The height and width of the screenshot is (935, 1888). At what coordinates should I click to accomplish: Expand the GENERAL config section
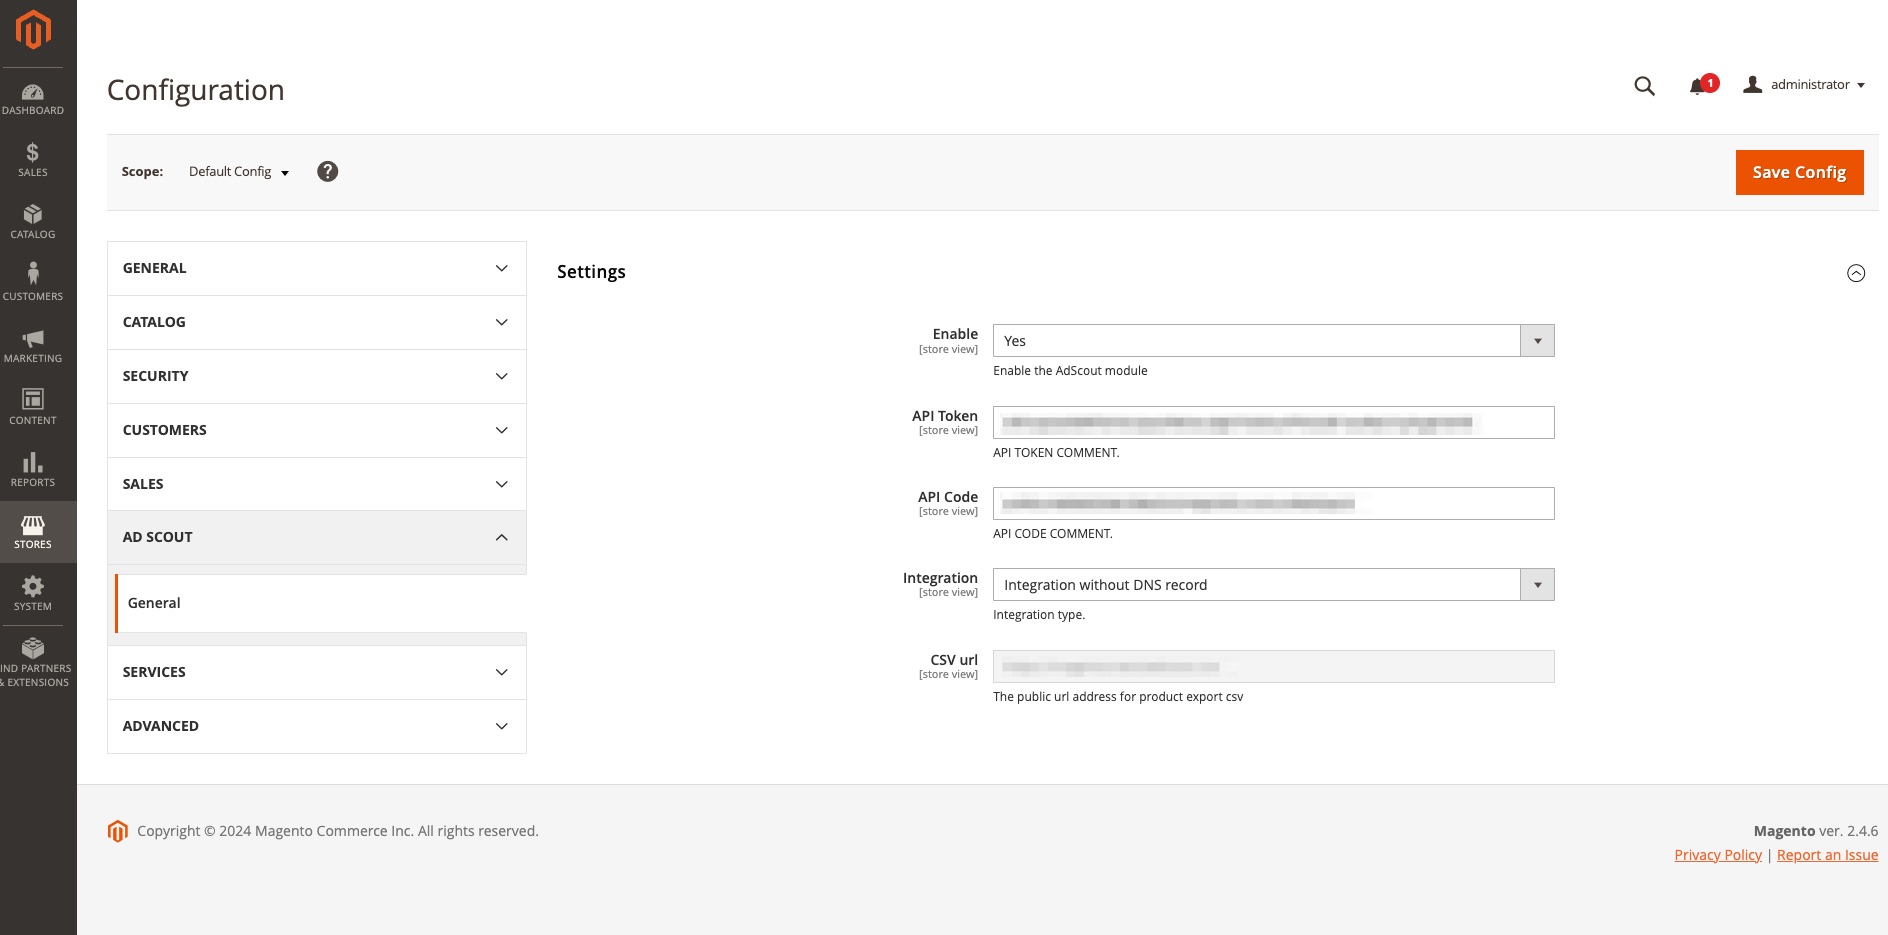coord(317,268)
